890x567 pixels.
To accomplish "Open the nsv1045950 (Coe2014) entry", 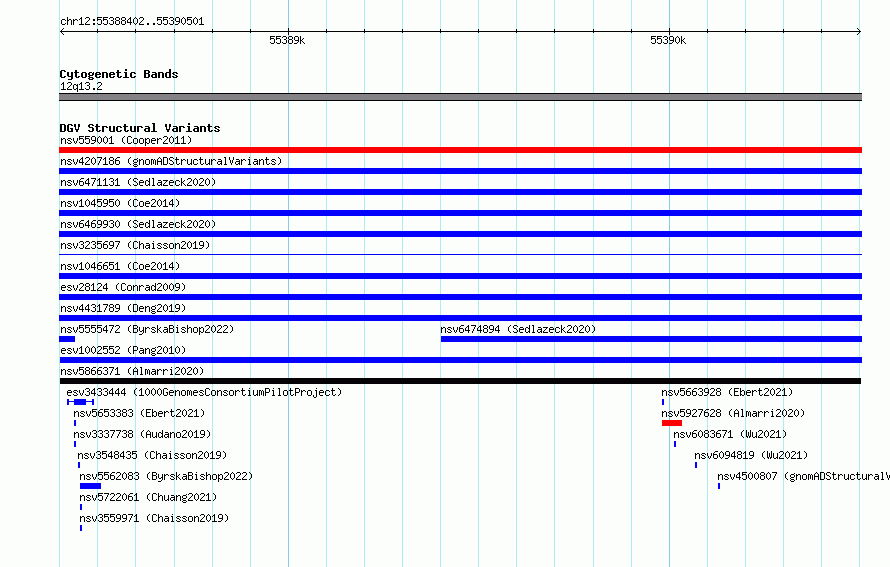I will pyautogui.click(x=120, y=203).
